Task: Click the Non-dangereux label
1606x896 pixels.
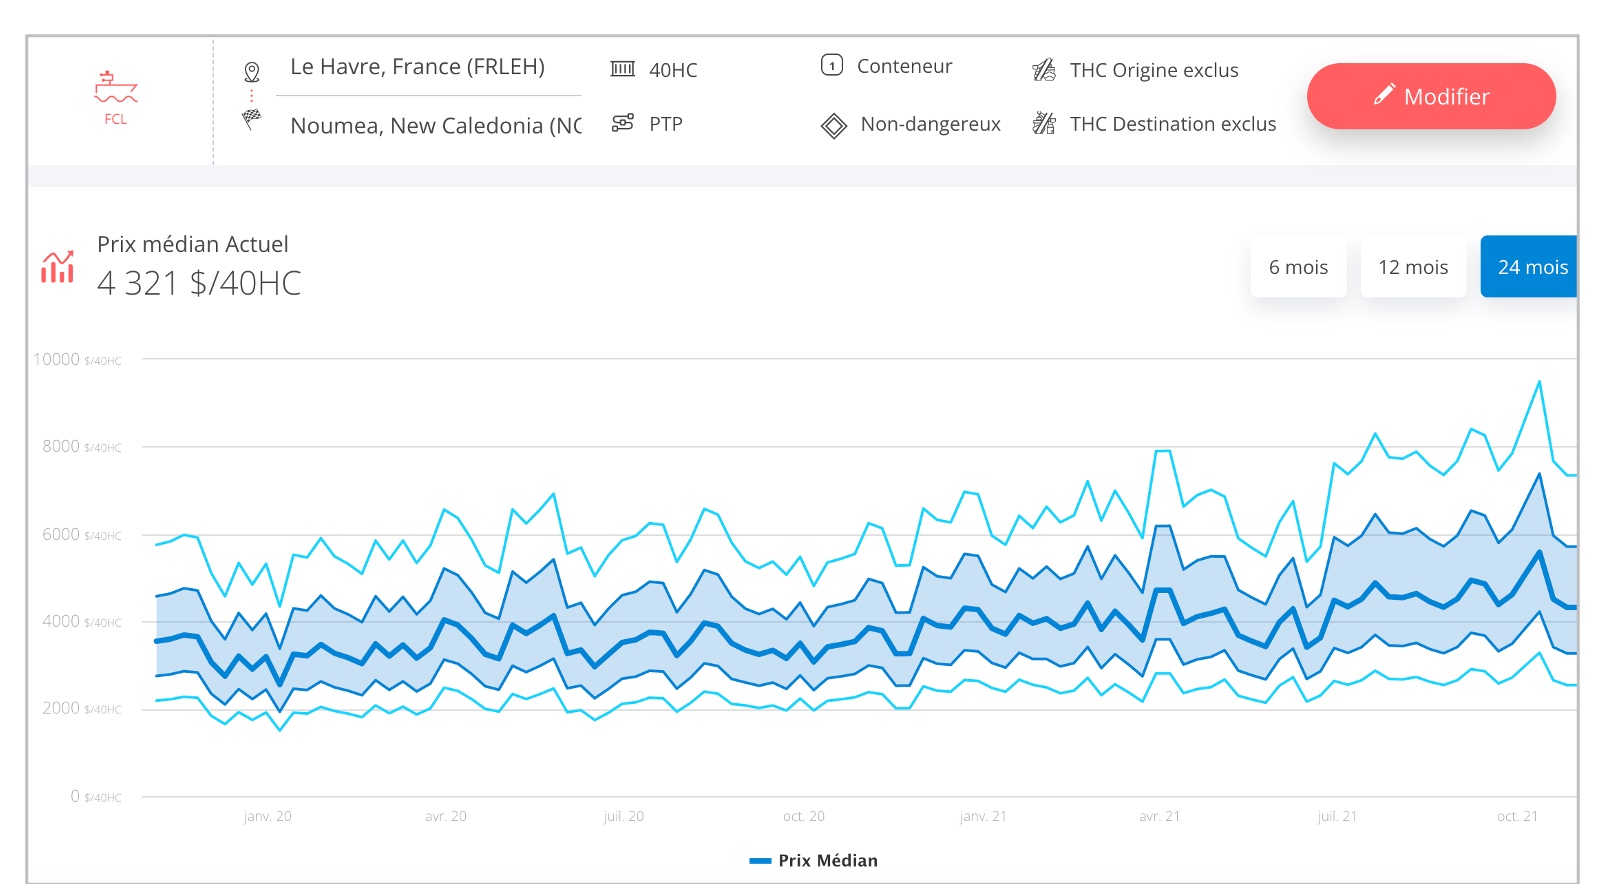Action: point(930,124)
